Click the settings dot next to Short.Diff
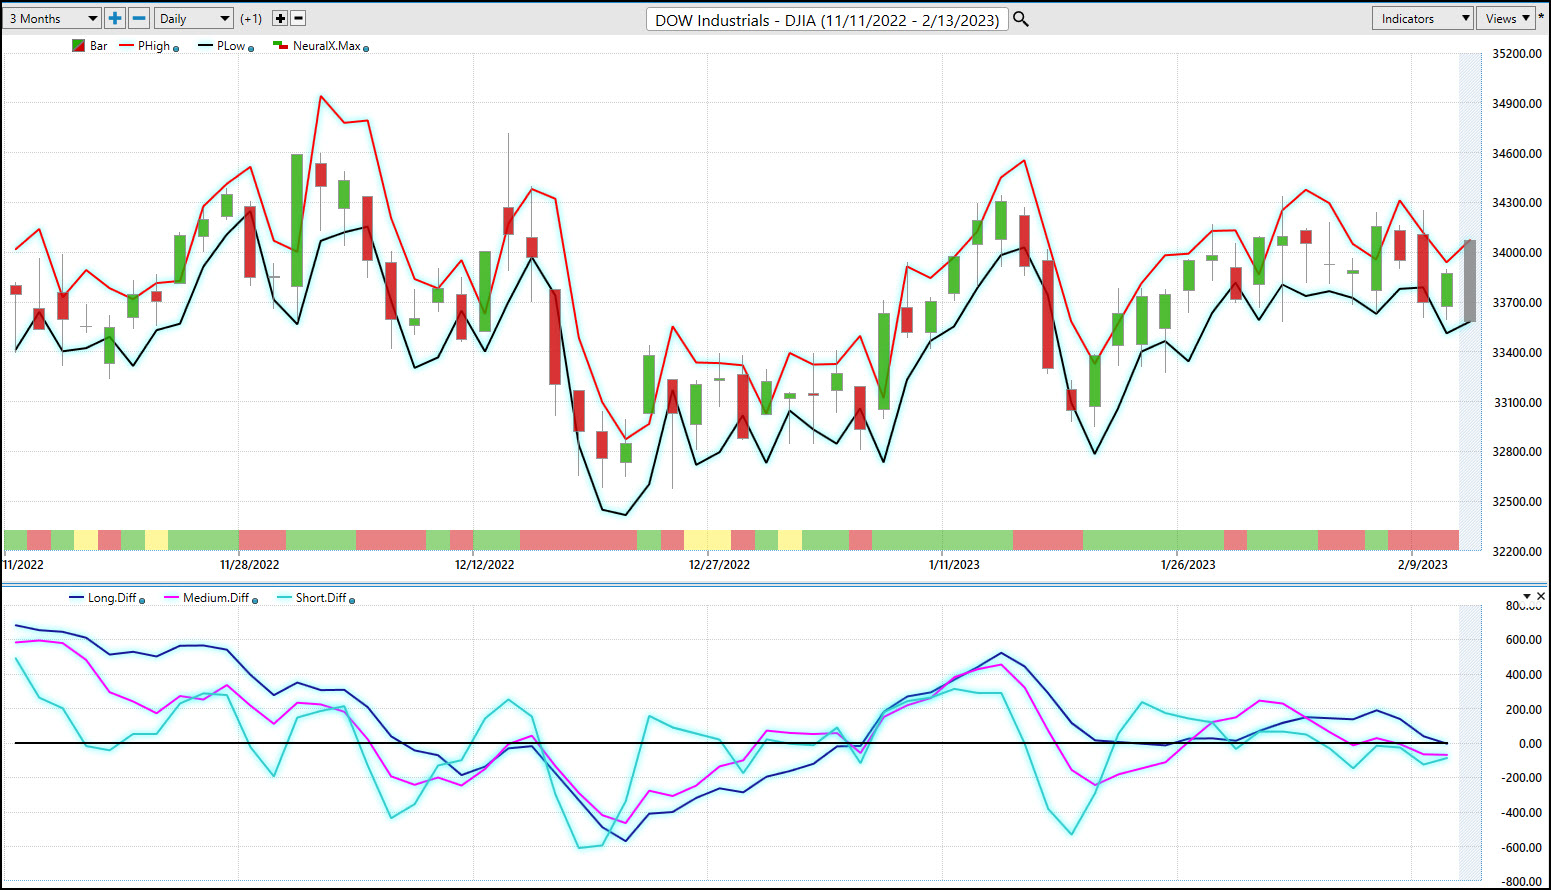The image size is (1551, 890). click(x=352, y=600)
